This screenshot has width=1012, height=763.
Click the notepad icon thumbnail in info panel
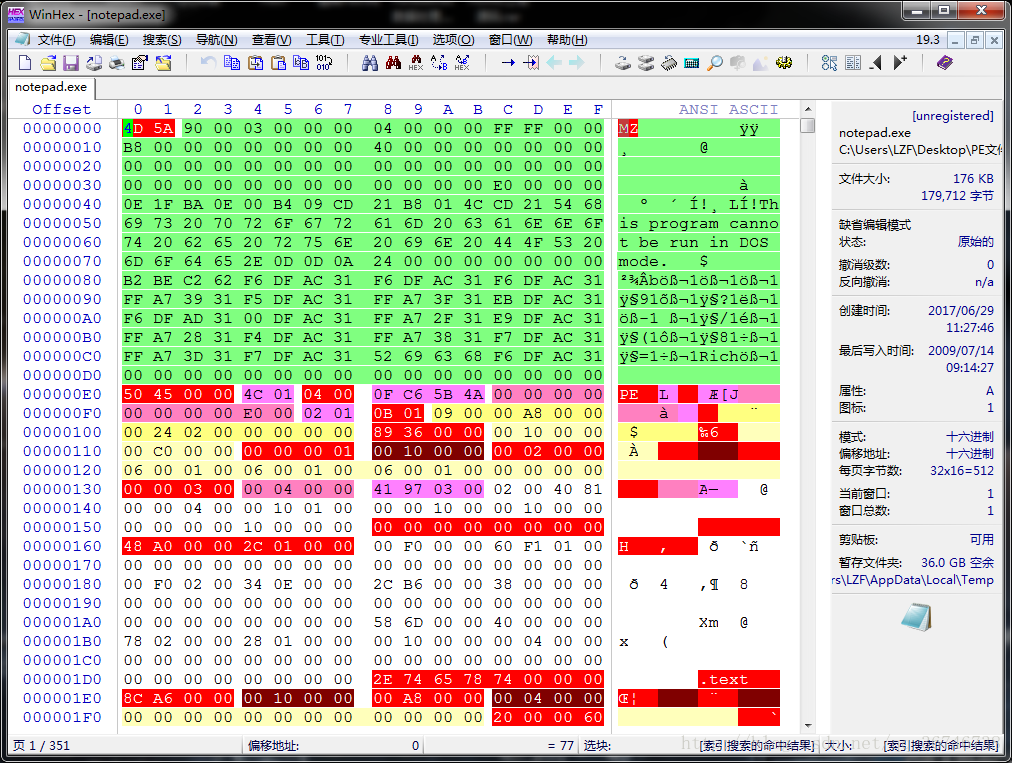coord(916,617)
